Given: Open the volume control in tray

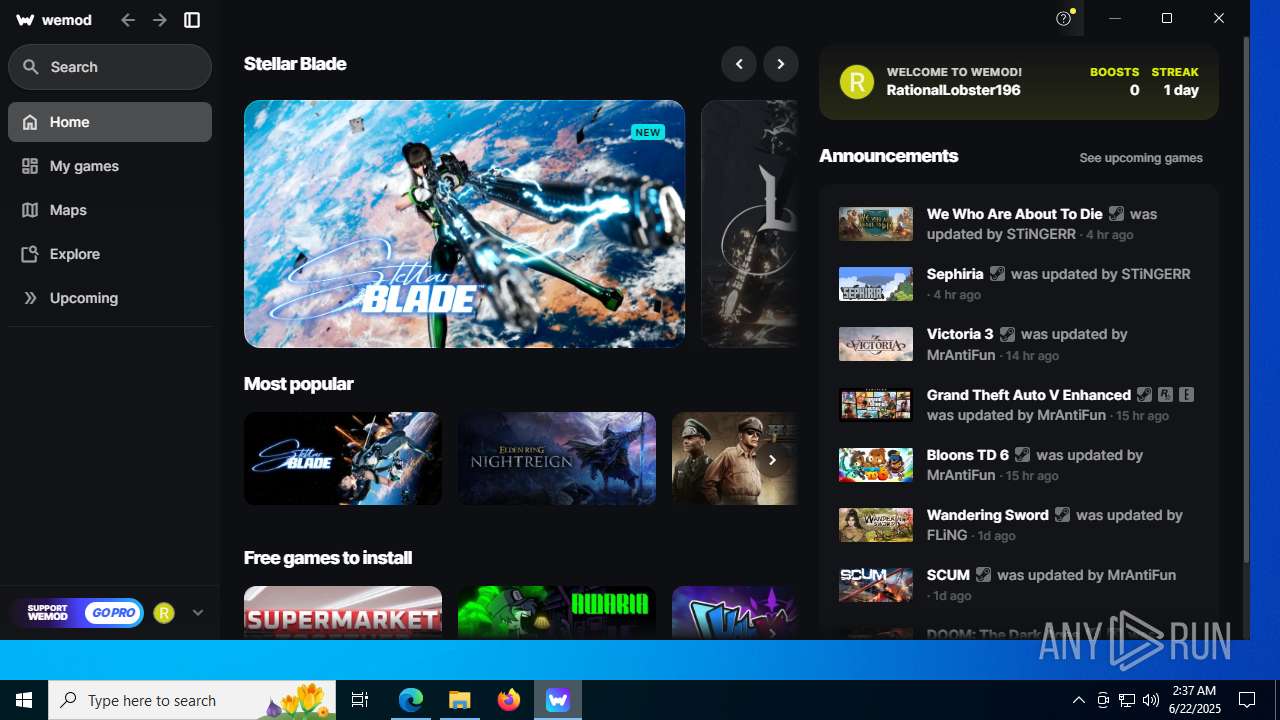Looking at the screenshot, I should point(1151,700).
